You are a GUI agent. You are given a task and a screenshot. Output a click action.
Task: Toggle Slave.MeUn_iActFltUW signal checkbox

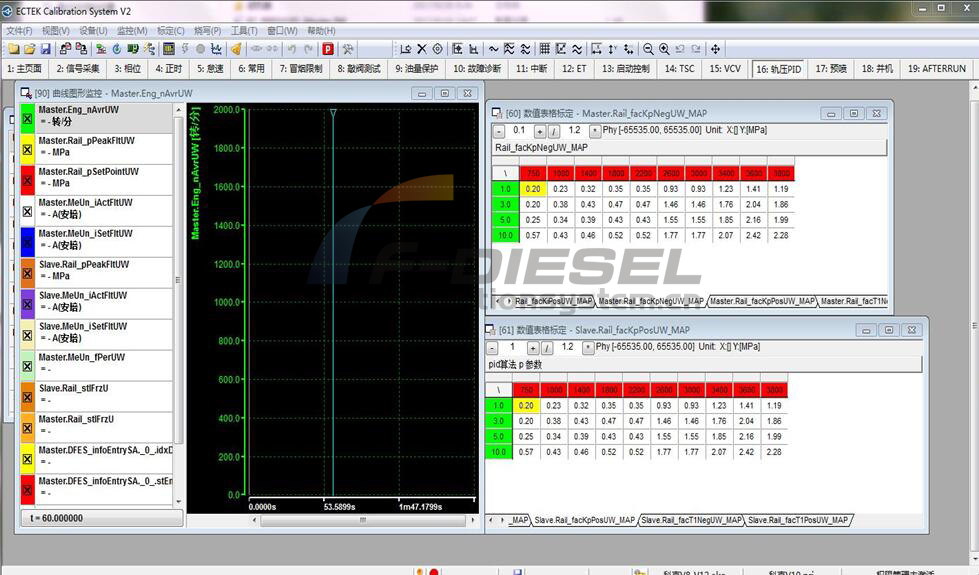[x=27, y=305]
